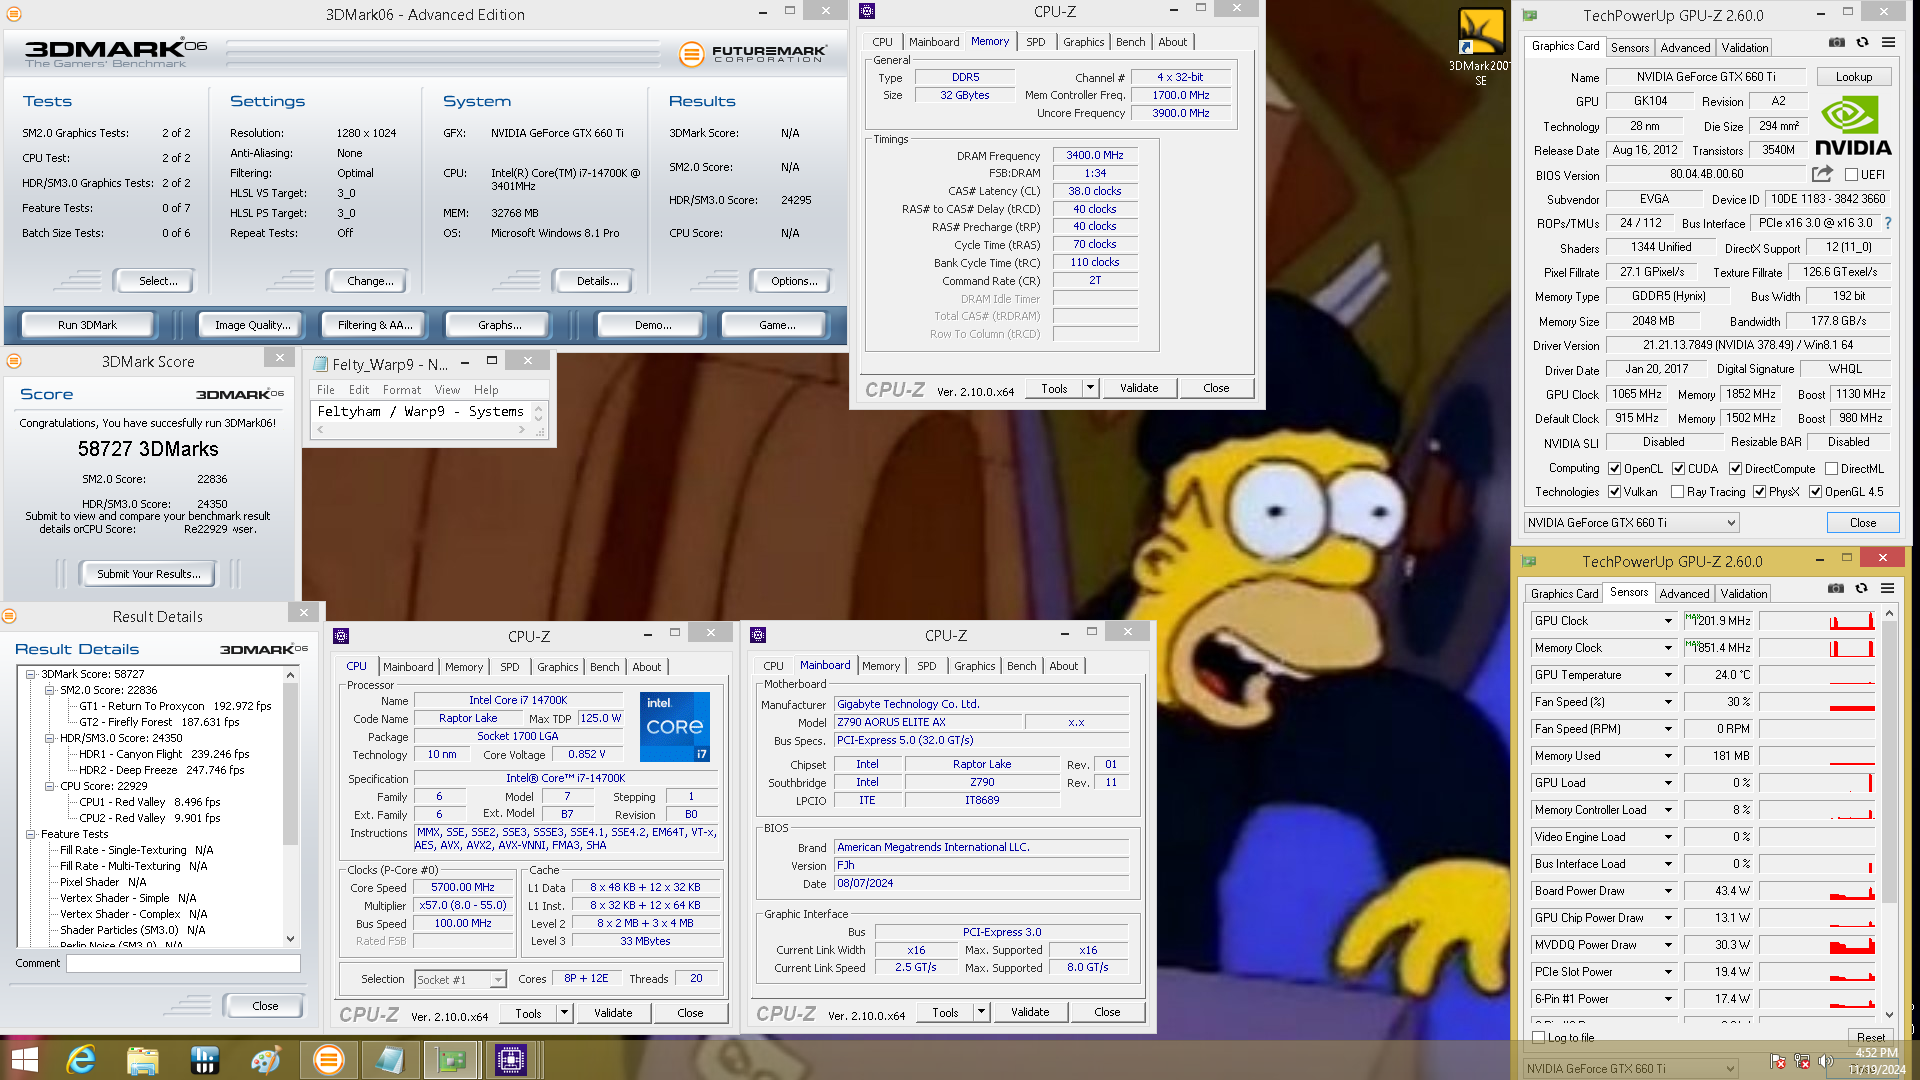1920x1080 pixels.
Task: Toggle Ray Tracing checkbox
Action: 1677,492
